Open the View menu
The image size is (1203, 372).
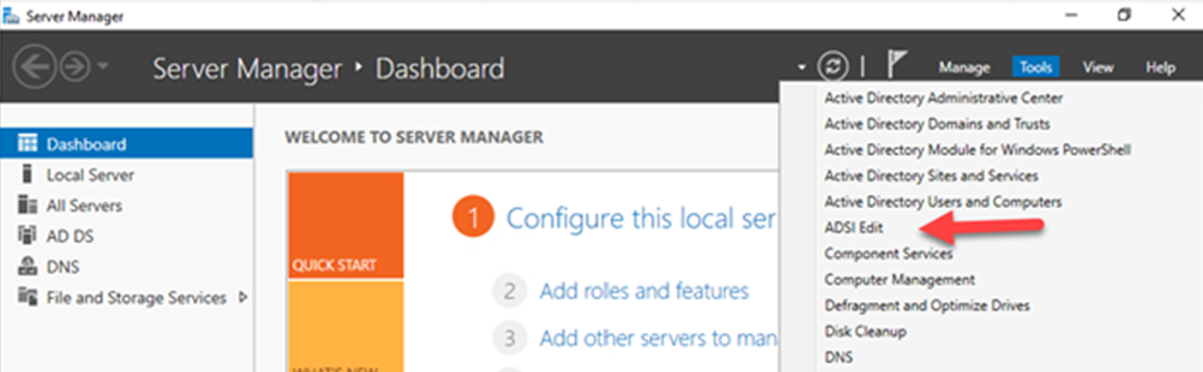pyautogui.click(x=1098, y=68)
